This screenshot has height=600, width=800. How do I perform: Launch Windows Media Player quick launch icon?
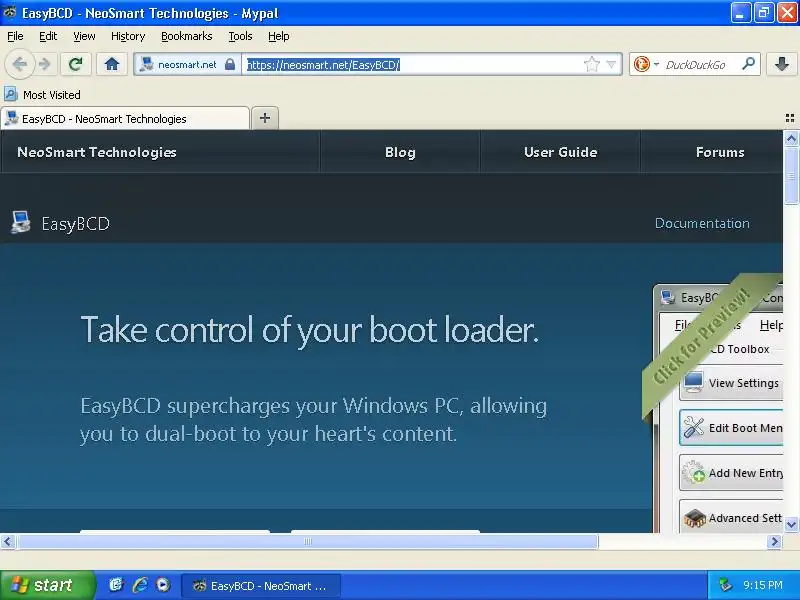pyautogui.click(x=163, y=585)
